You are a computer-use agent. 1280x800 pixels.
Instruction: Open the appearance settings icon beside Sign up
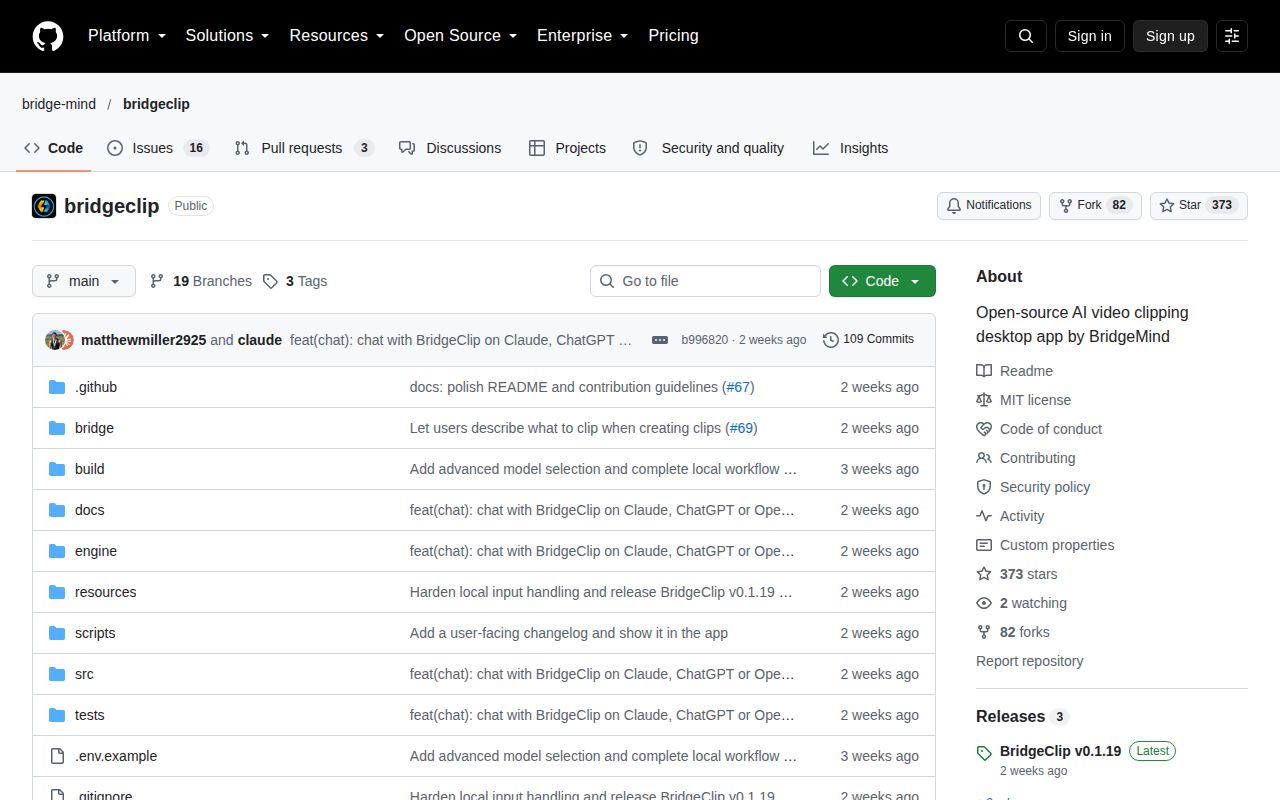click(1232, 36)
